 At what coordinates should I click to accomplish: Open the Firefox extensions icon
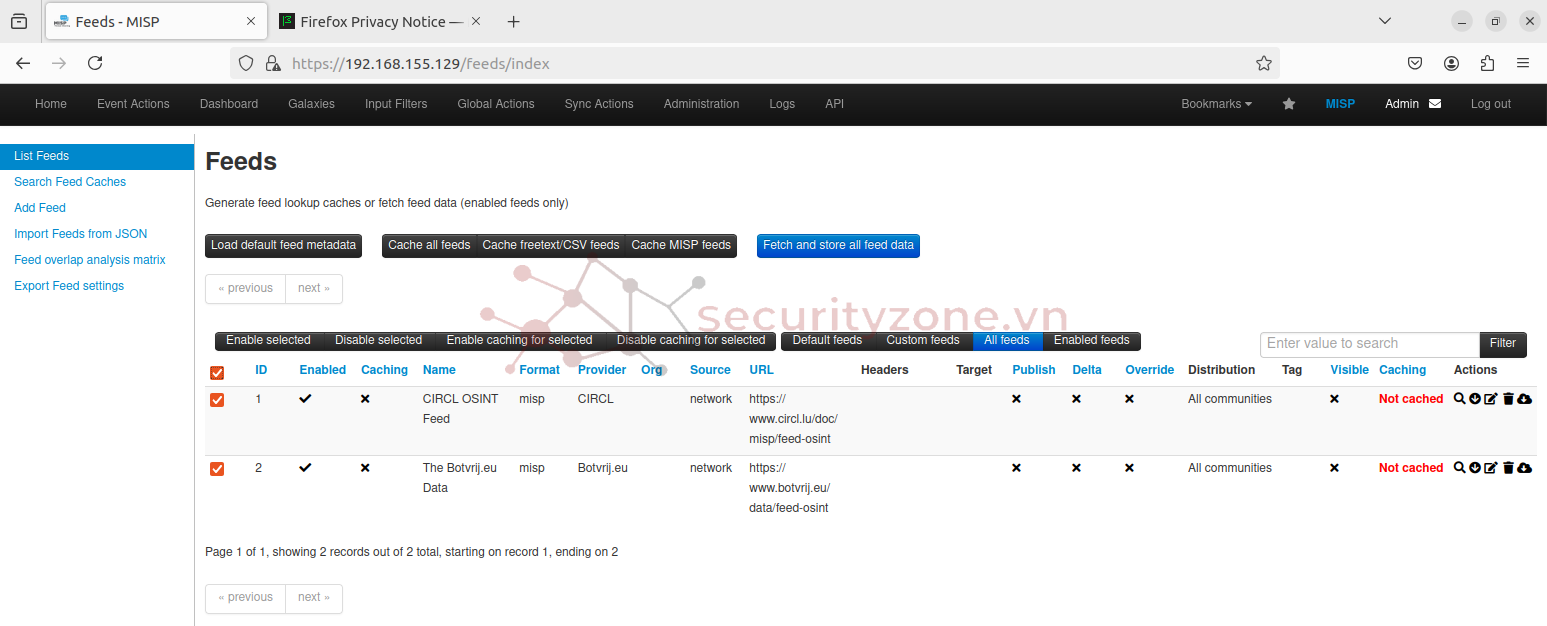[1487, 63]
